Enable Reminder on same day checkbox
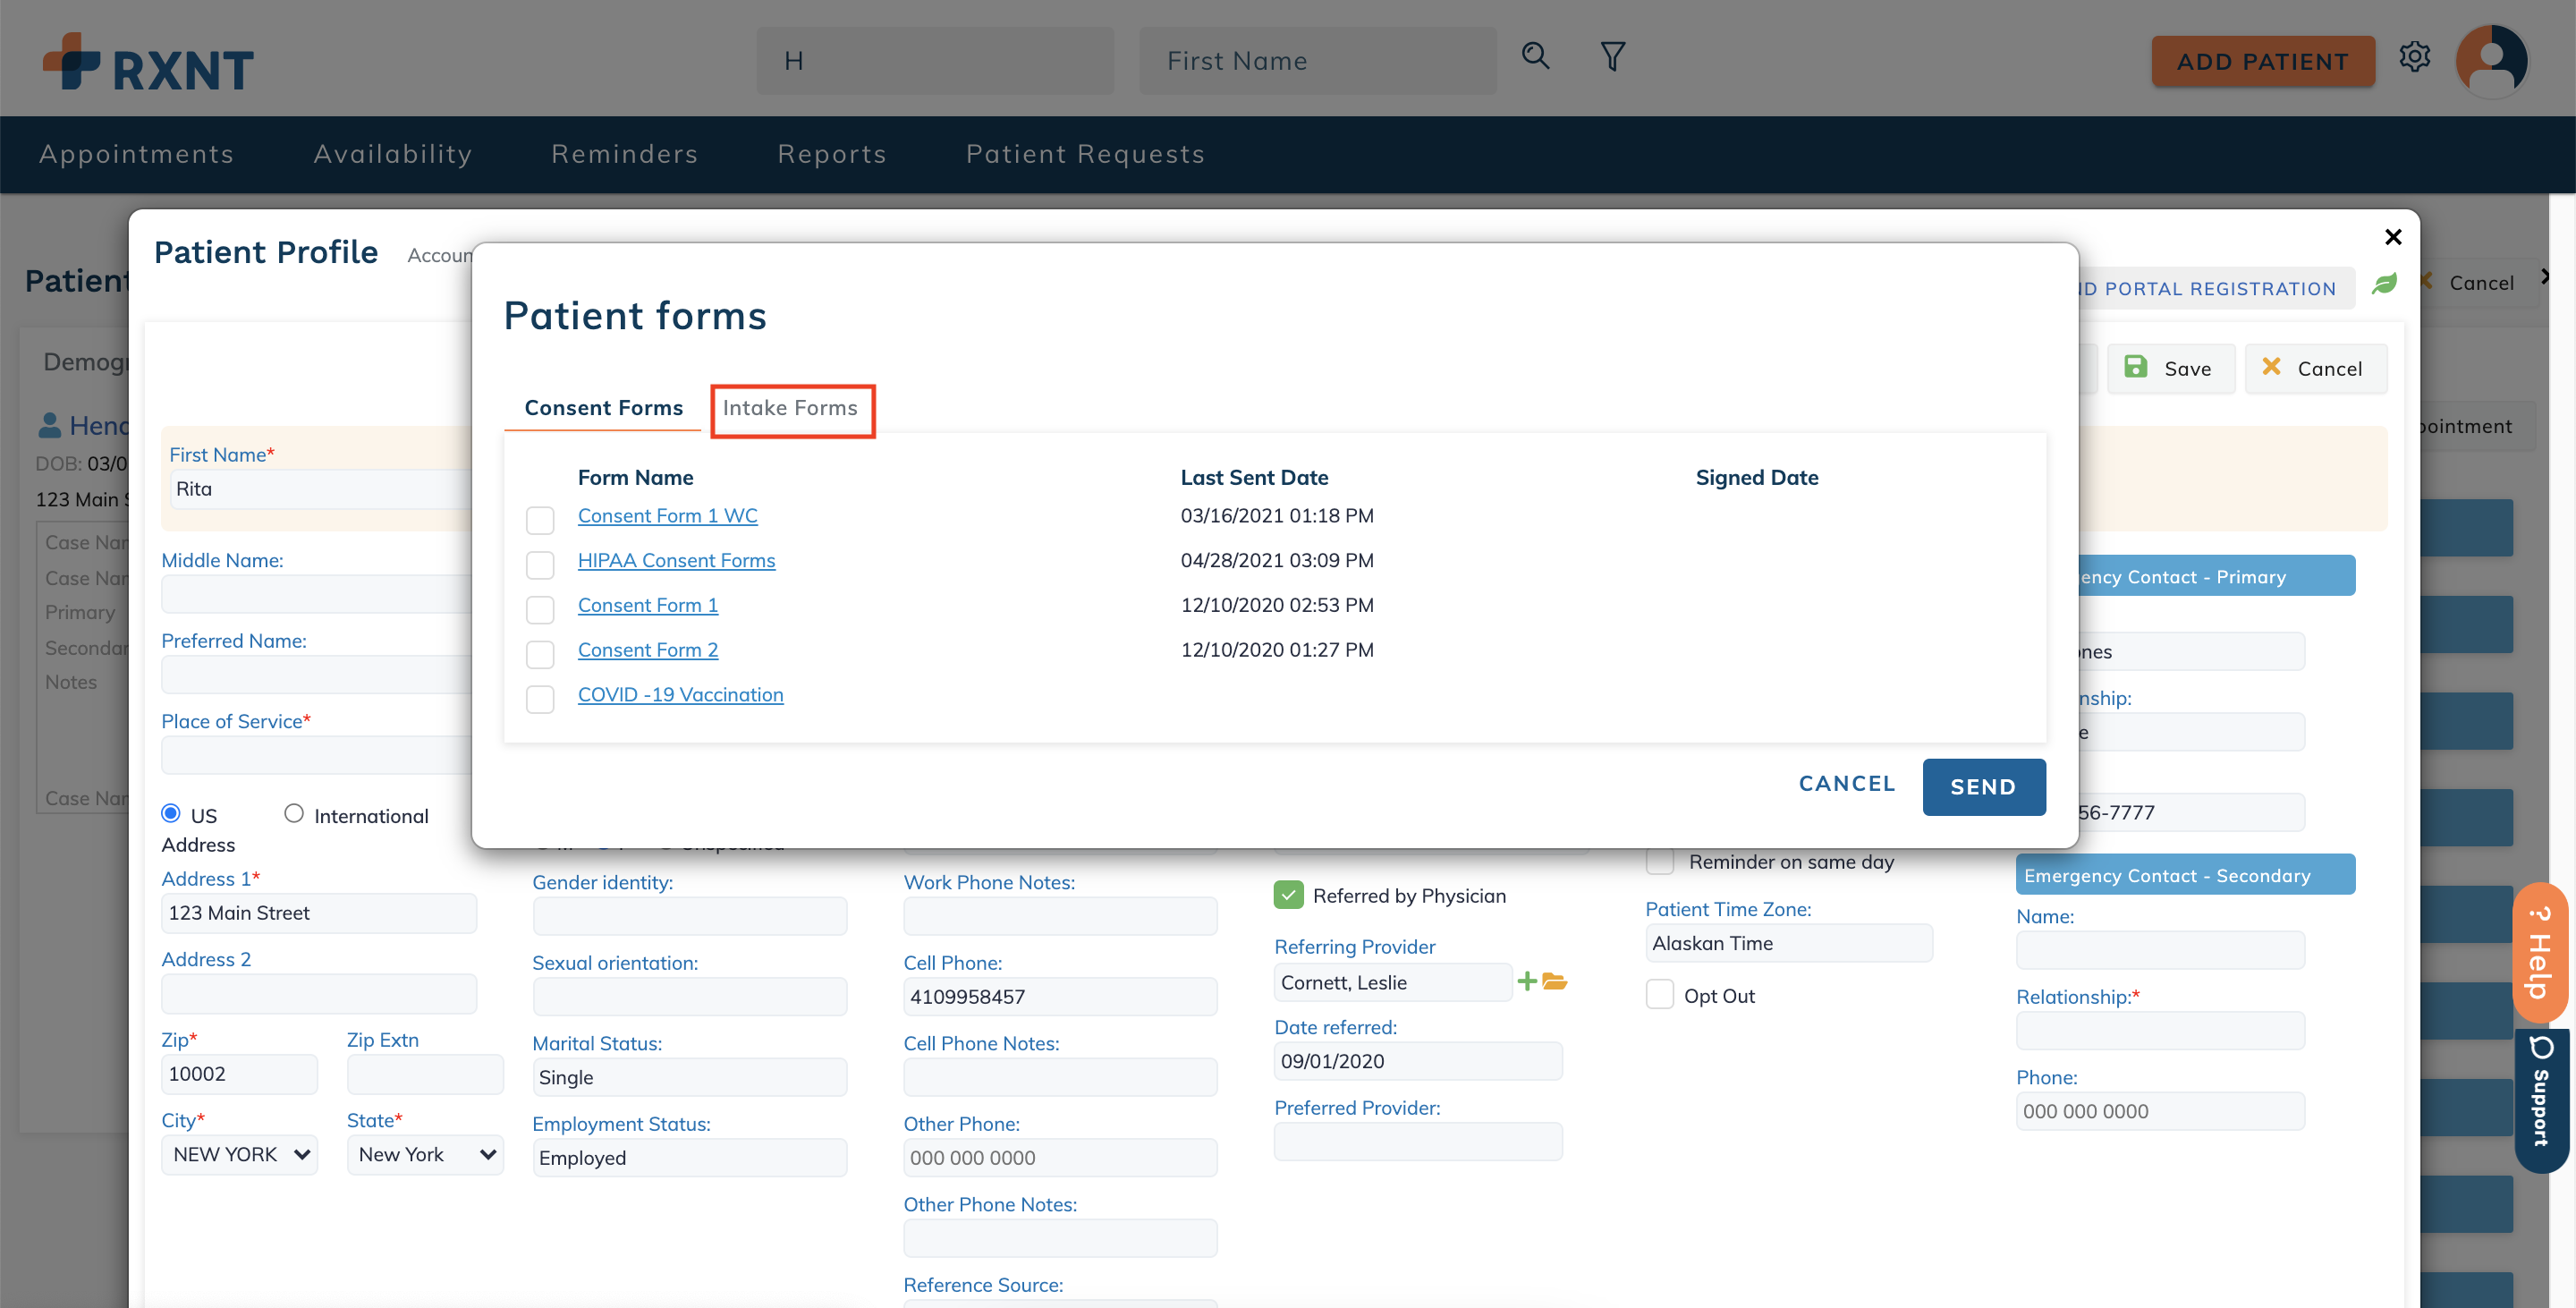Image resolution: width=2576 pixels, height=1308 pixels. [1659, 861]
